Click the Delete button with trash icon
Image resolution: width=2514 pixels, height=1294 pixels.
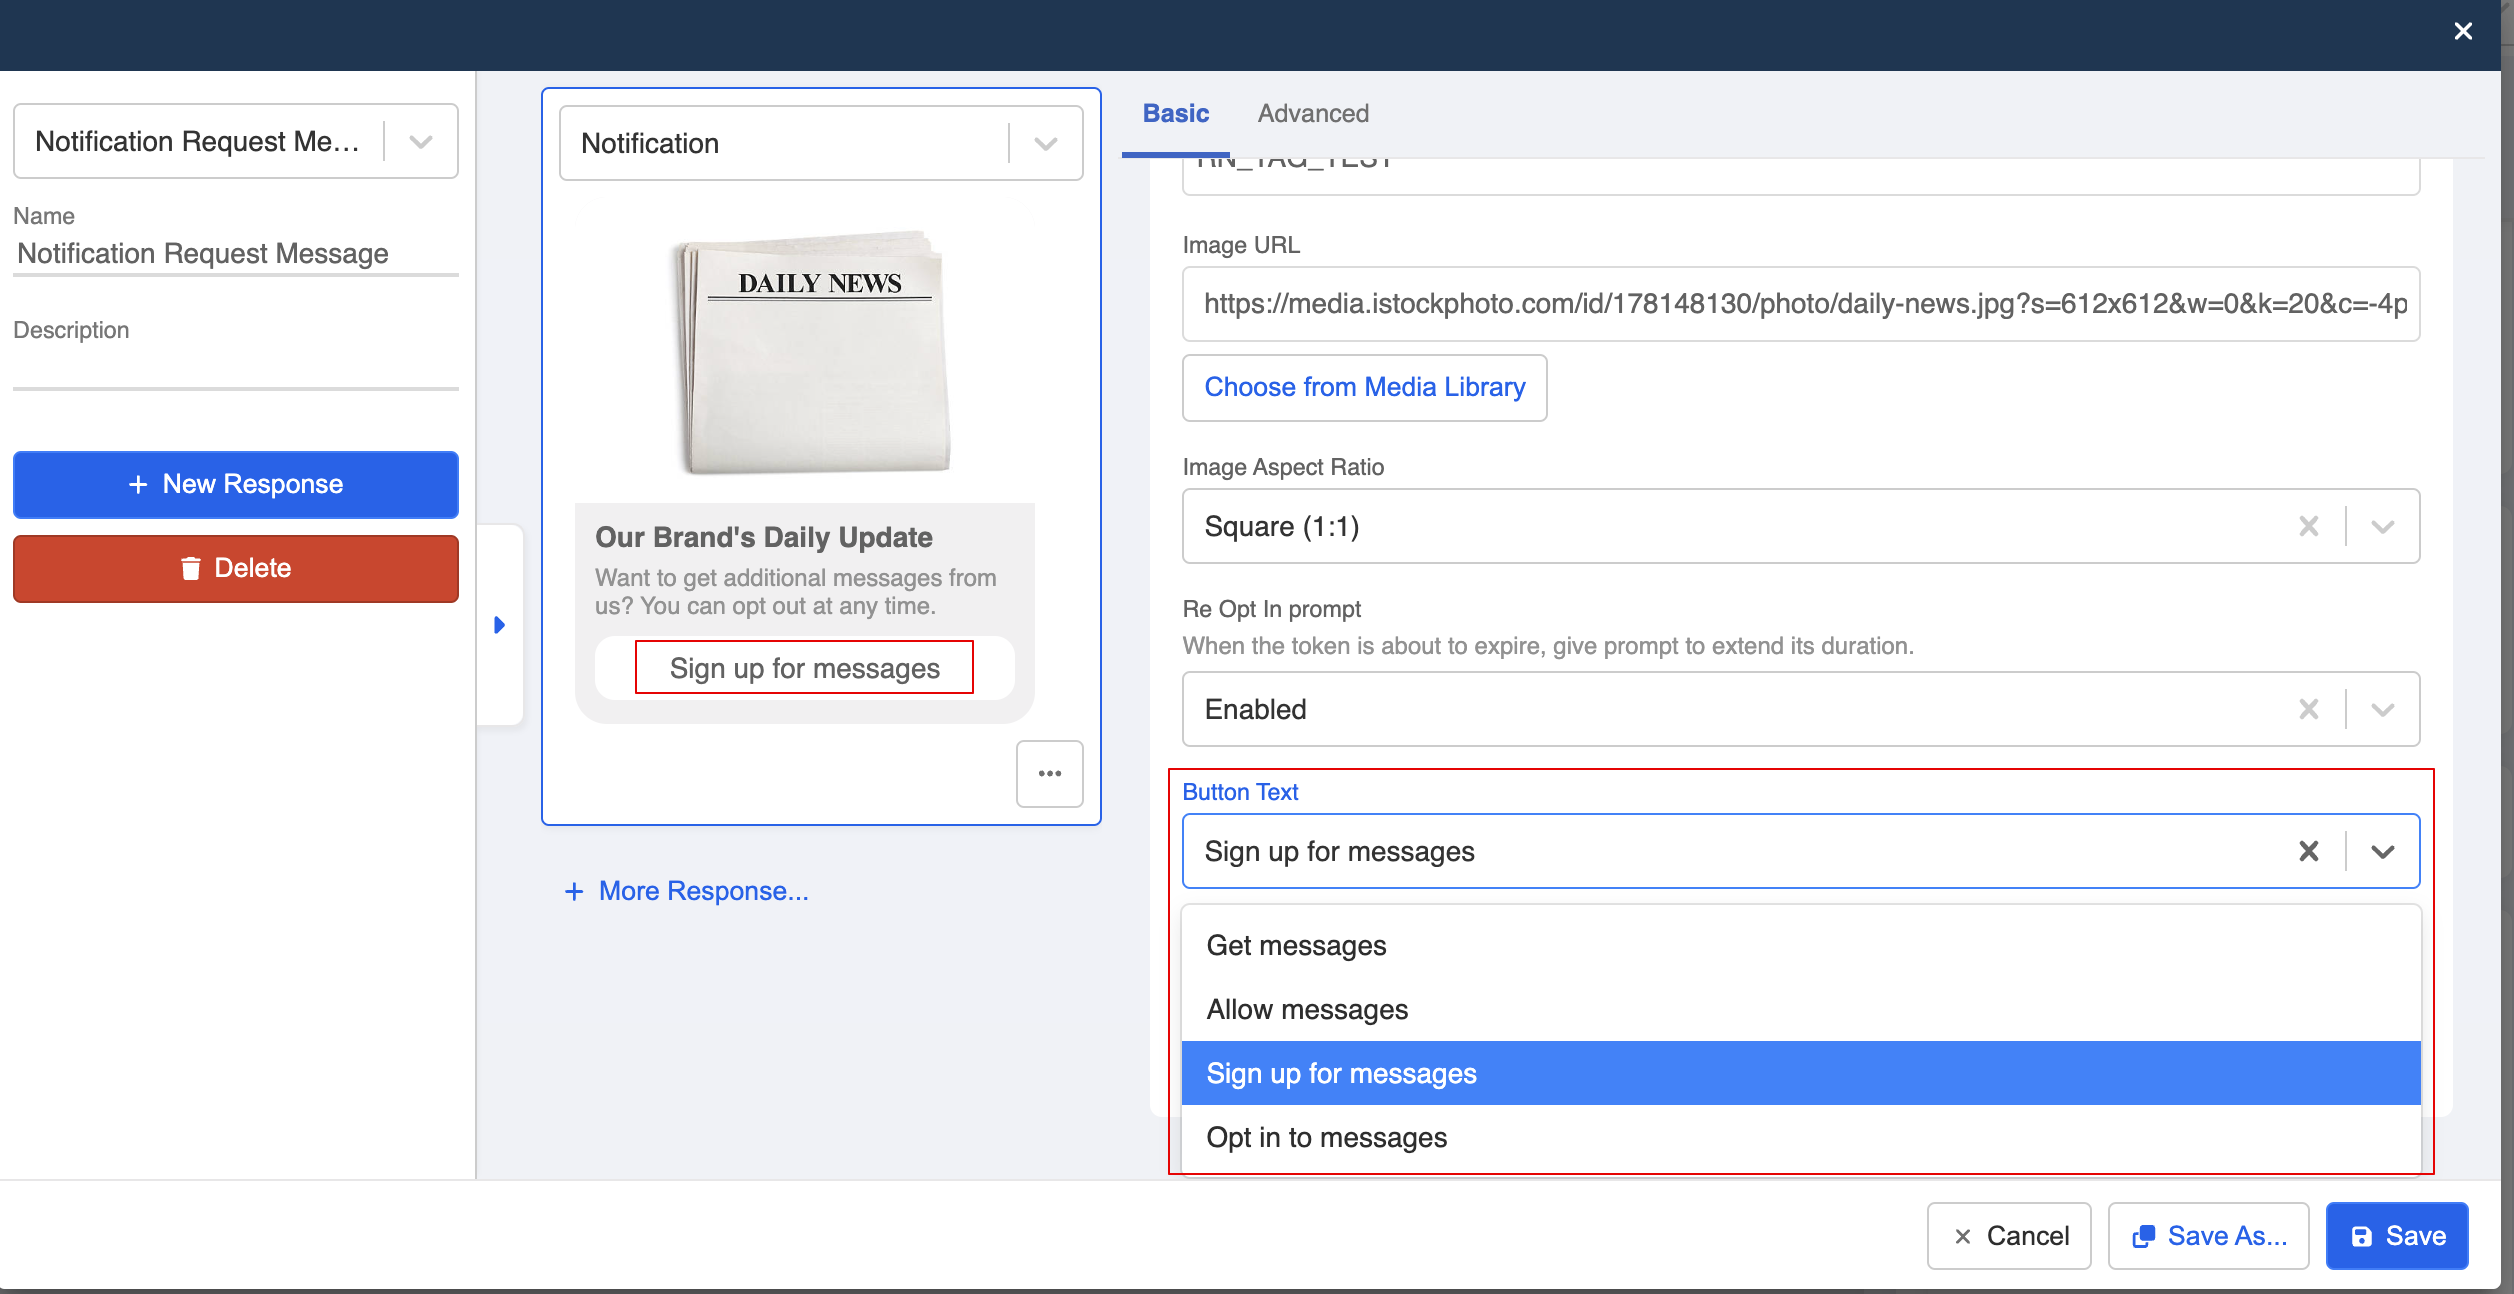[x=236, y=568]
